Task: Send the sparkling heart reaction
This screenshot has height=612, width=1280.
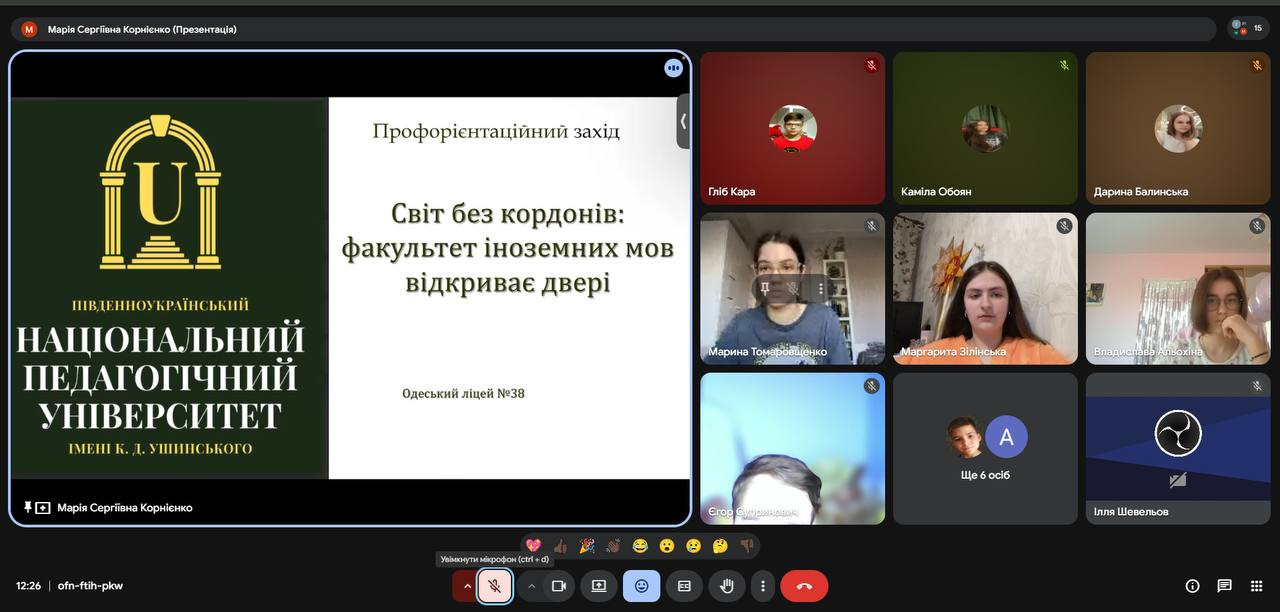Action: 533,546
